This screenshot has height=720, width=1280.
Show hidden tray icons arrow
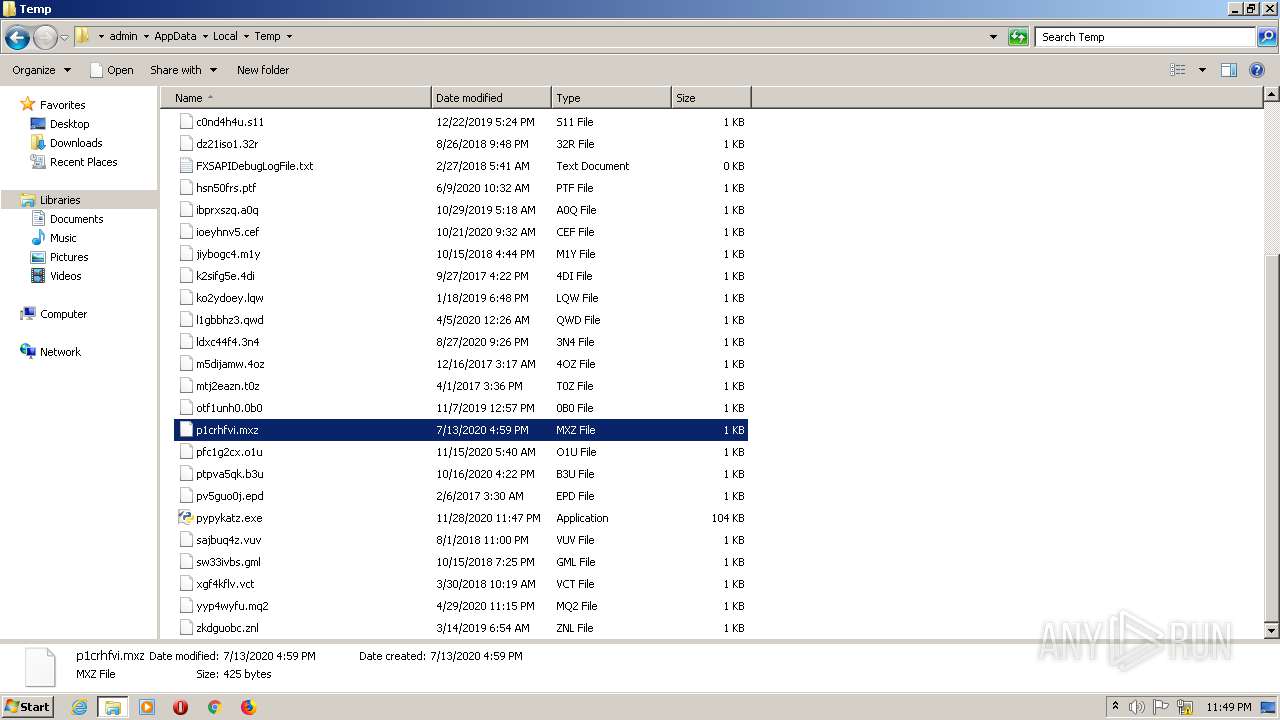pos(1115,707)
